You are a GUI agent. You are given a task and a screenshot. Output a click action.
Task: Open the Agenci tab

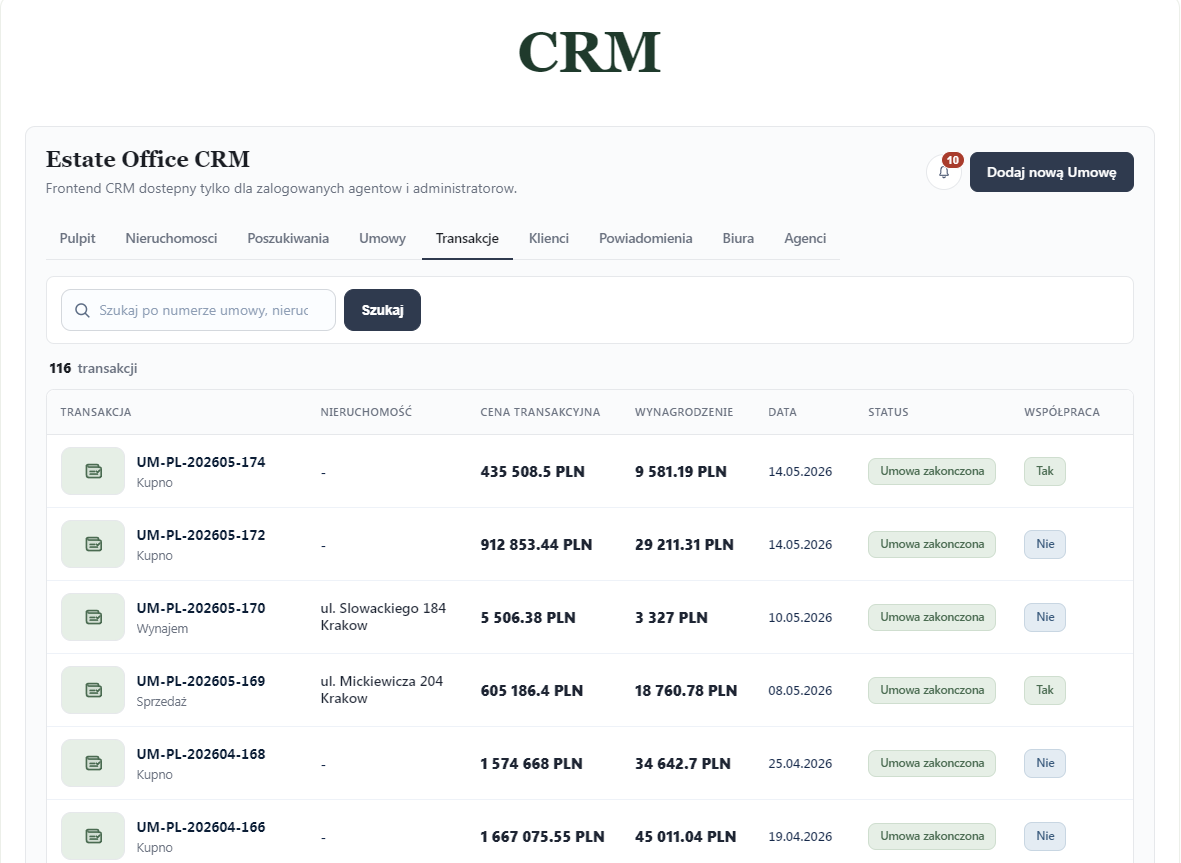pos(804,239)
